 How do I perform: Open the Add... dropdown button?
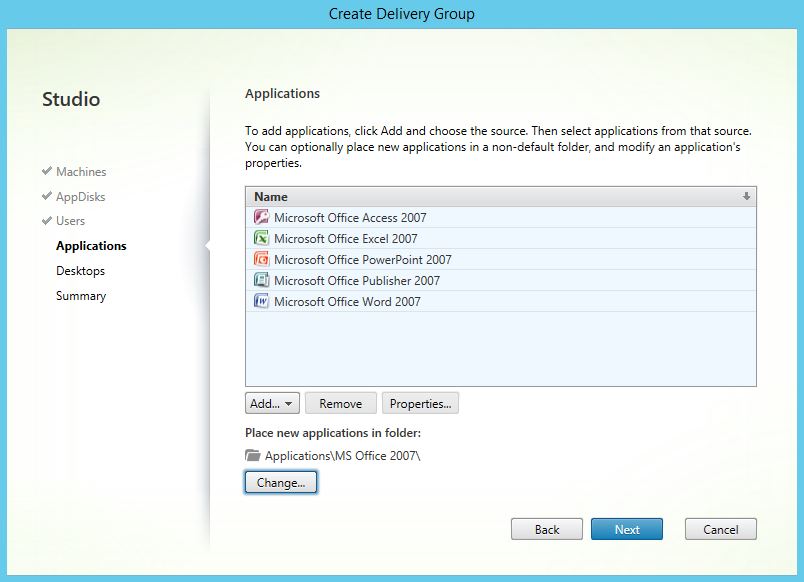tap(272, 404)
